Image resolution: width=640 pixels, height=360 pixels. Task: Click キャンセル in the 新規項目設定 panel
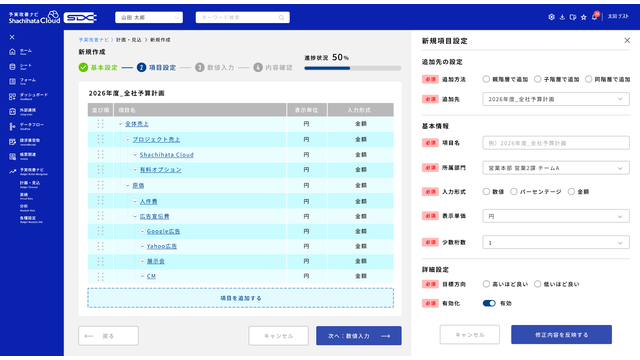(x=470, y=335)
